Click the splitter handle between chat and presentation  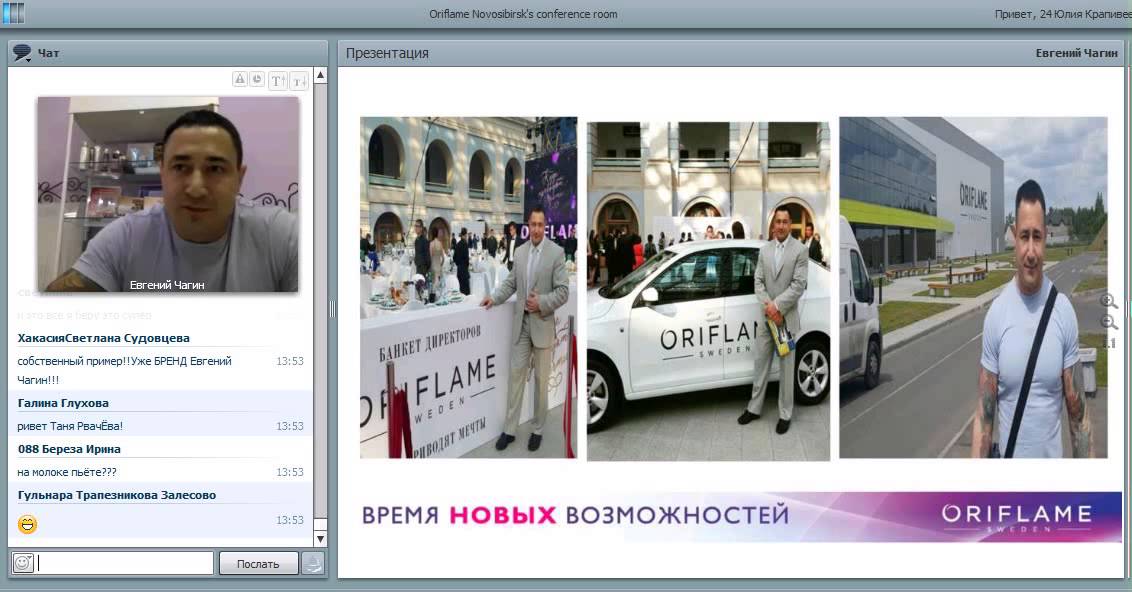pyautogui.click(x=332, y=309)
